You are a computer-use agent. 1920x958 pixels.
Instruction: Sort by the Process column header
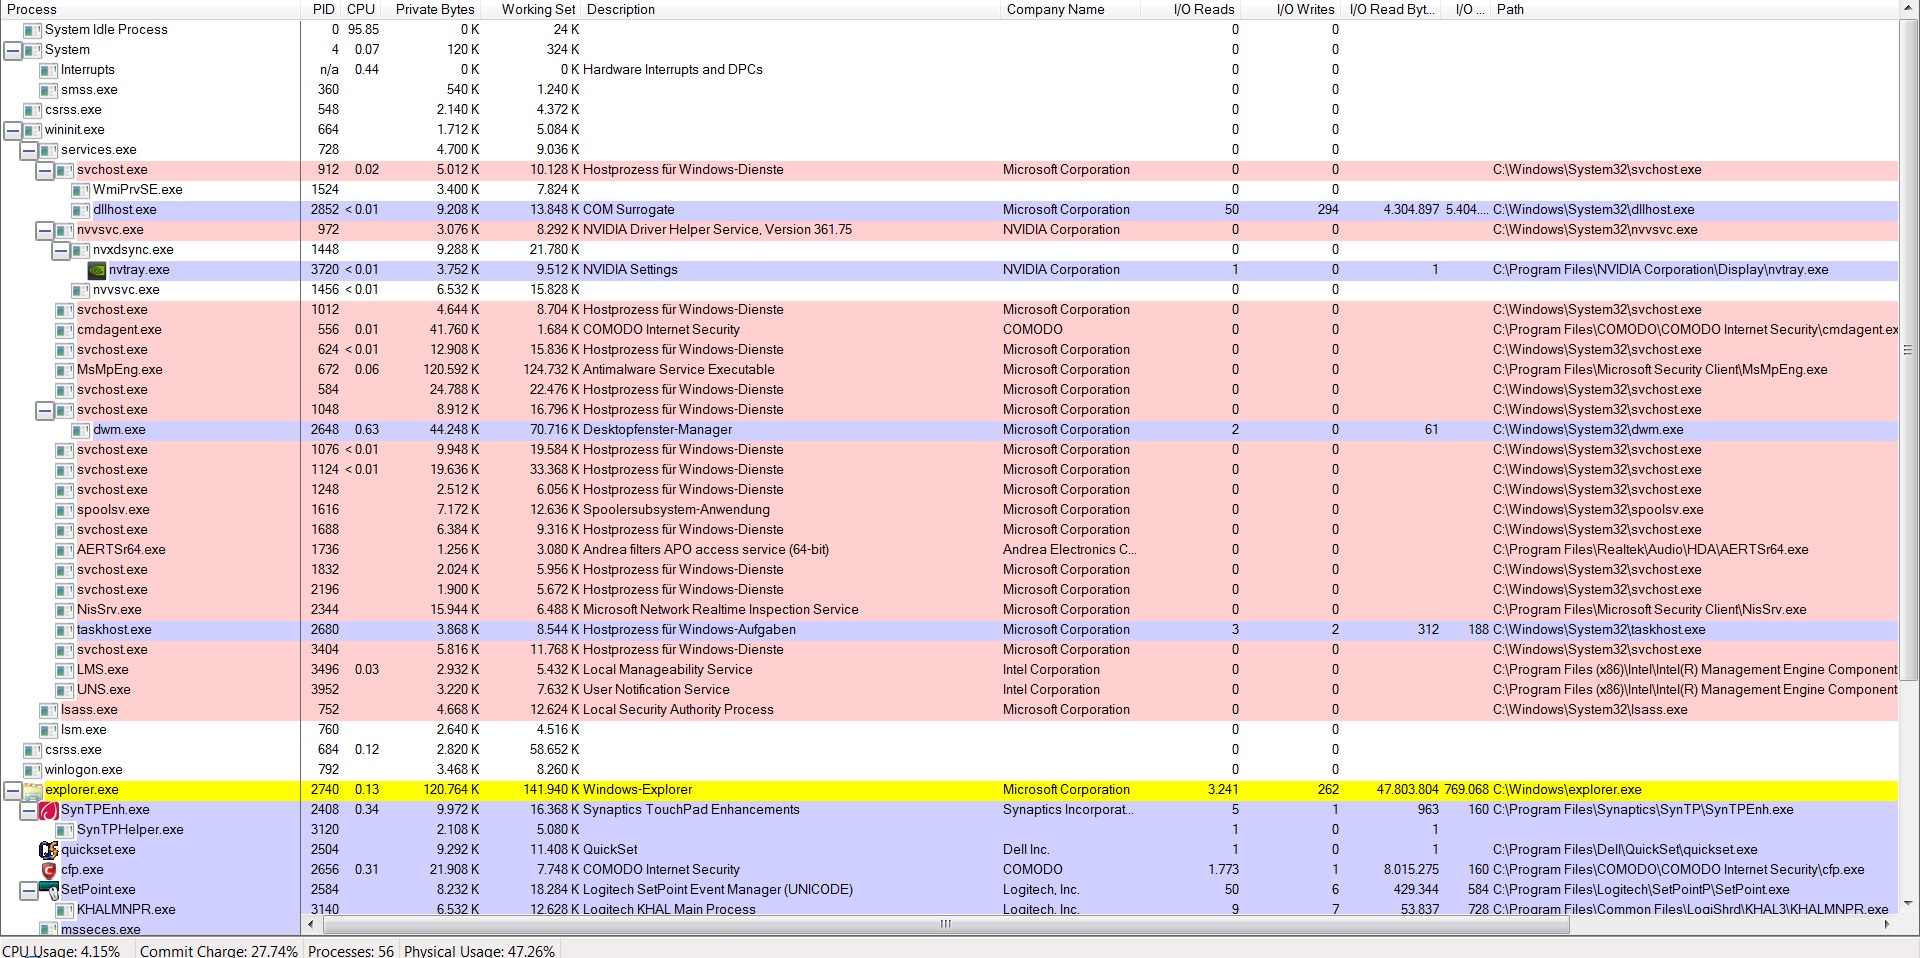(x=150, y=9)
